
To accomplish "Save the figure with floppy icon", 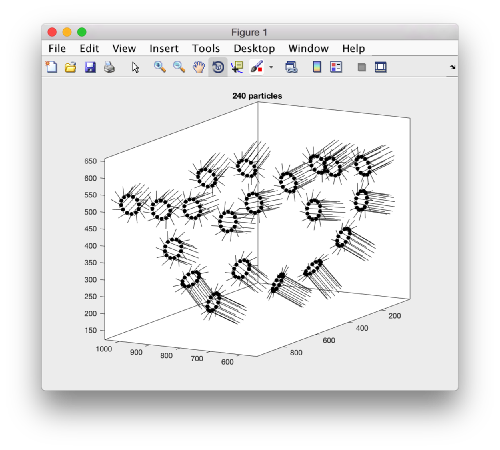I will 90,67.
